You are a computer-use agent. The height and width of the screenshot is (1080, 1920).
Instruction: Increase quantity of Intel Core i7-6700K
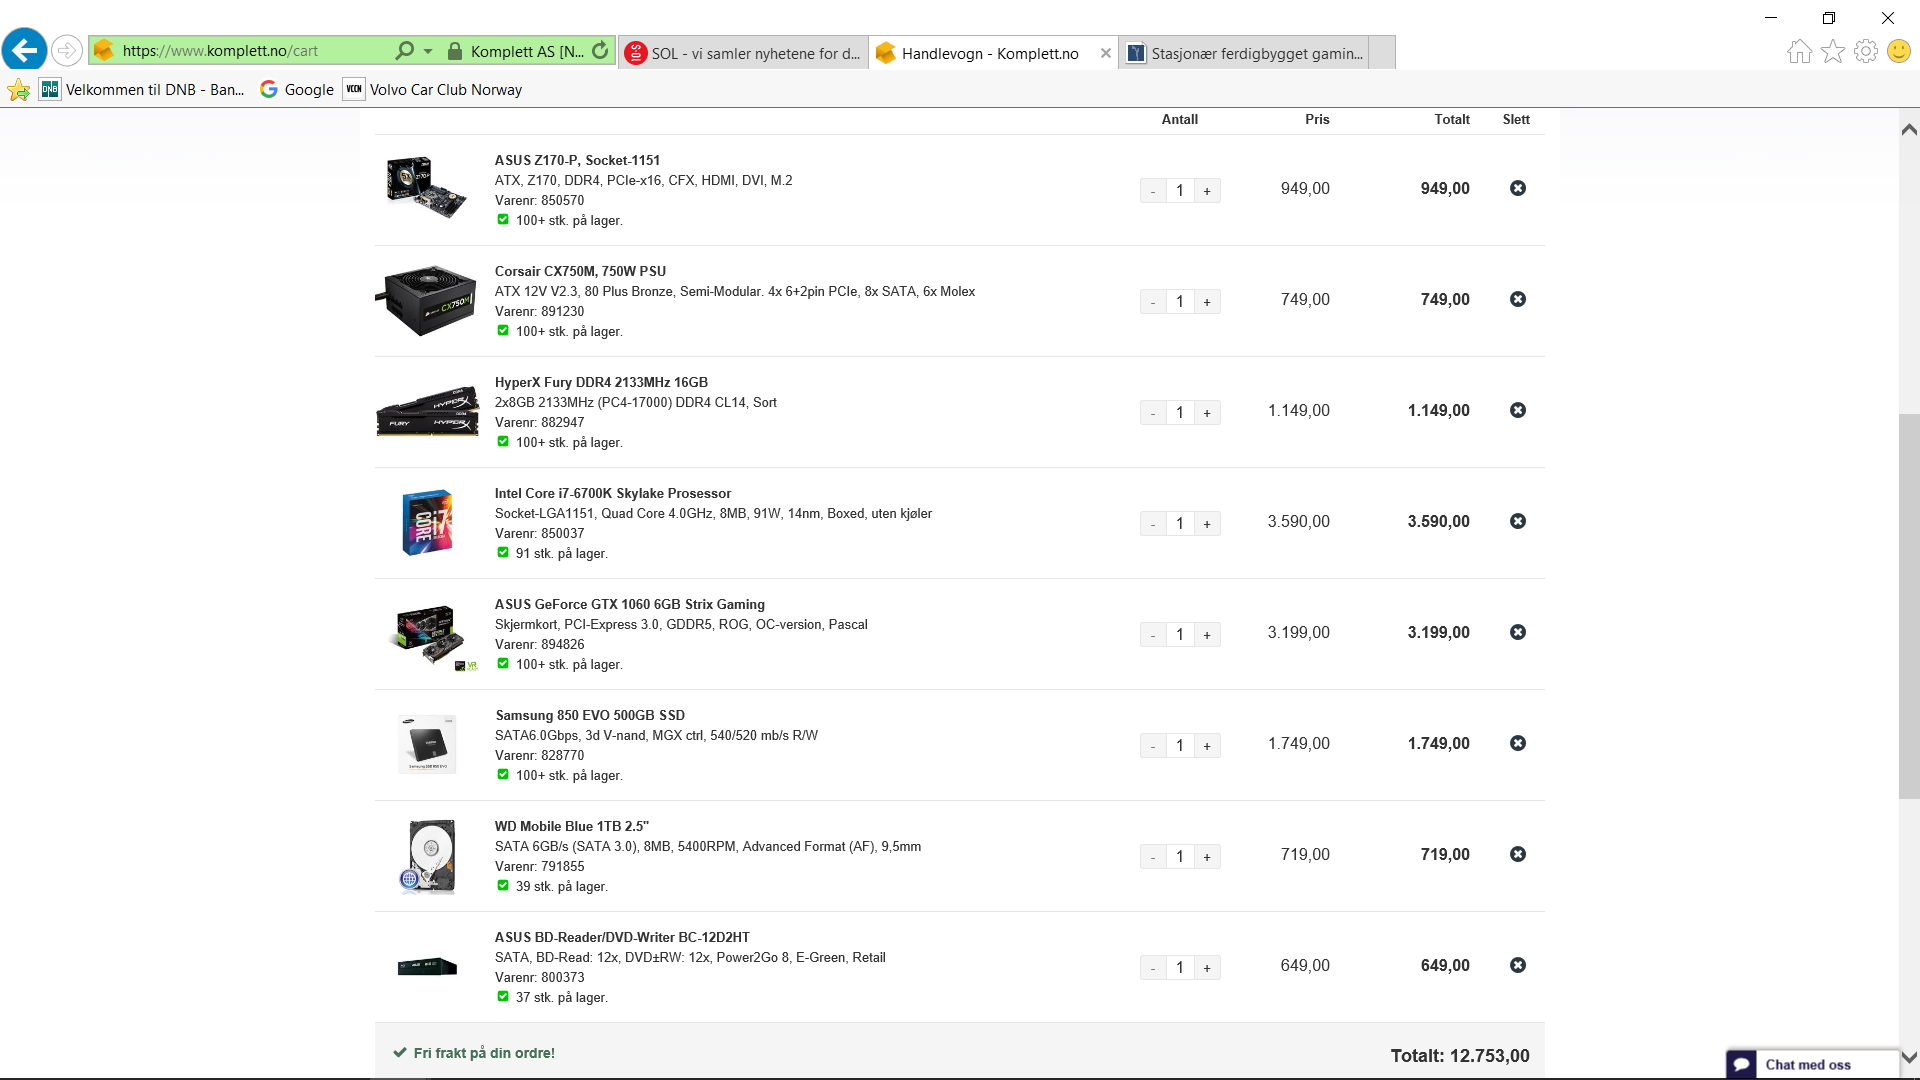(1207, 524)
